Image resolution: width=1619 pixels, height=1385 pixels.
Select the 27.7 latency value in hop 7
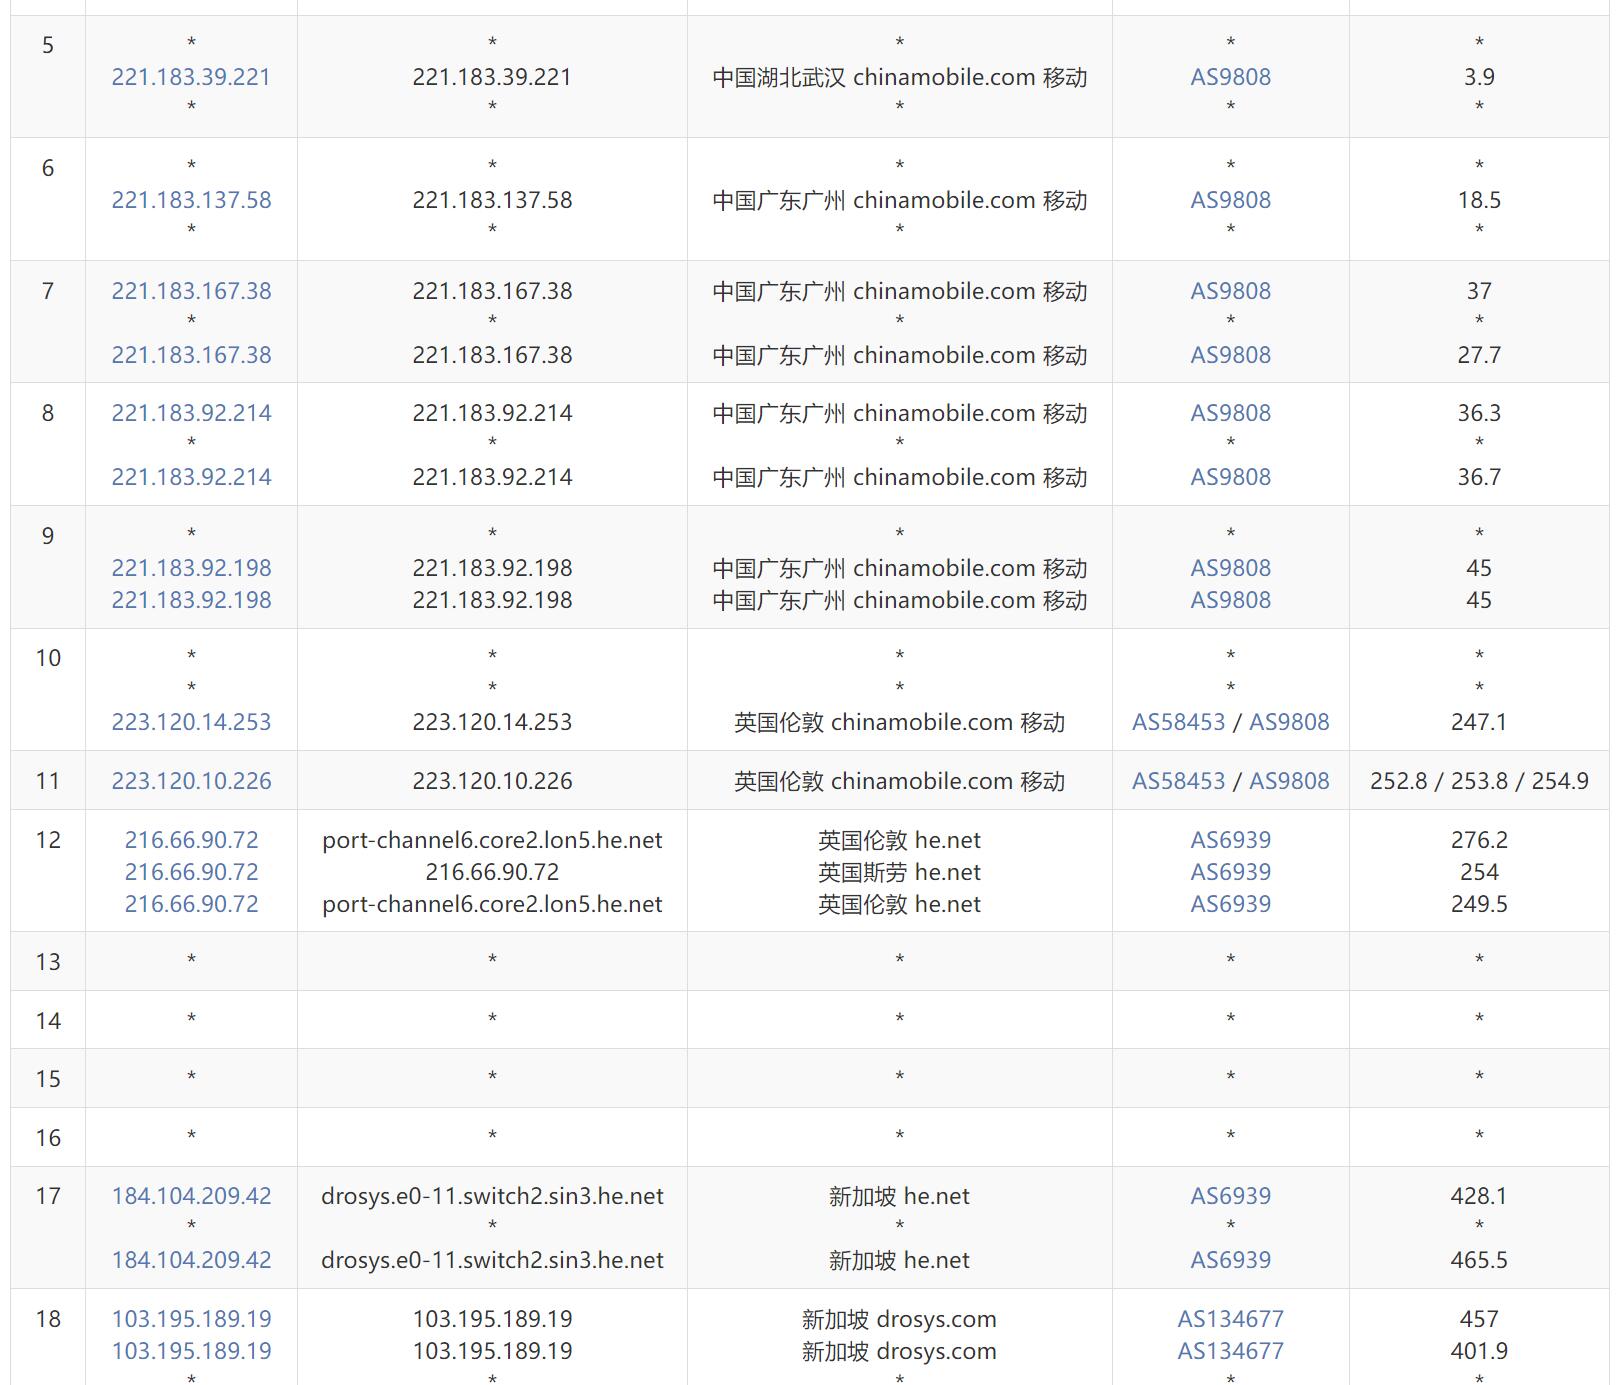point(1479,355)
